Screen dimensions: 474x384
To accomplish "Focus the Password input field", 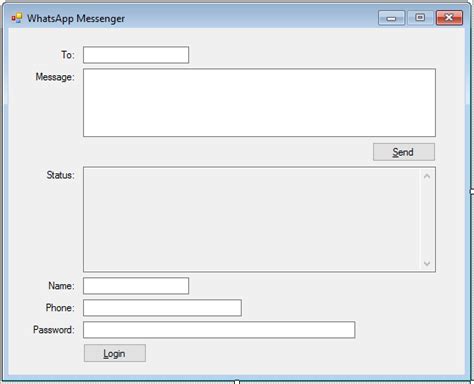I will pos(219,330).
